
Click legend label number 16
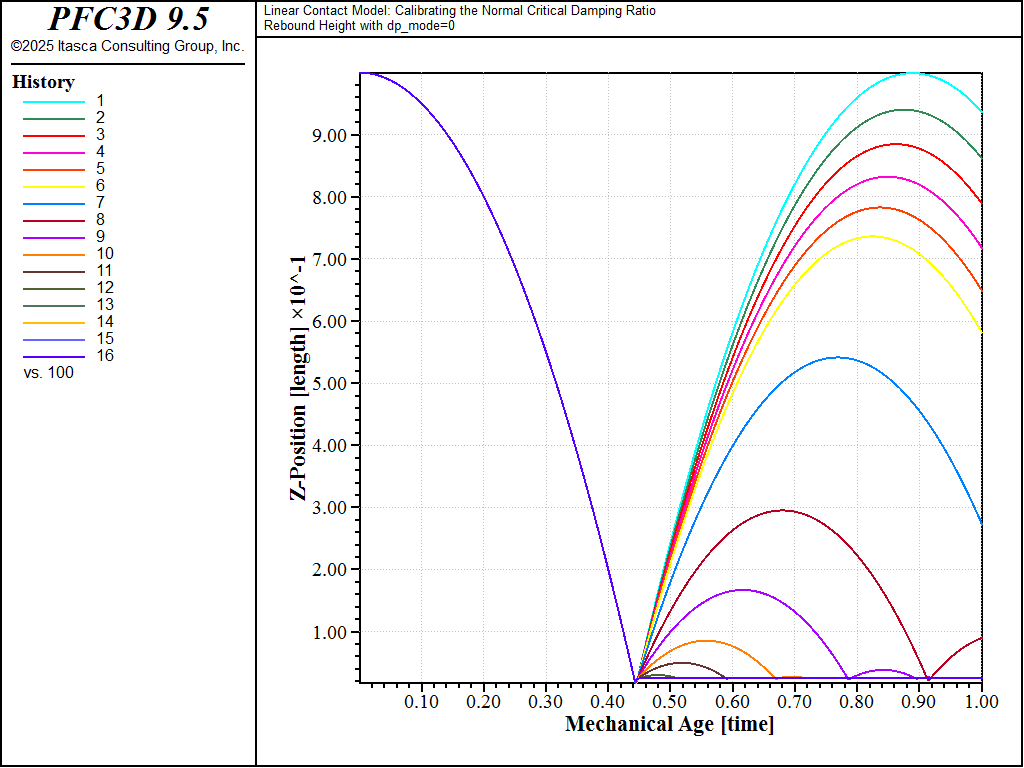coord(104,355)
